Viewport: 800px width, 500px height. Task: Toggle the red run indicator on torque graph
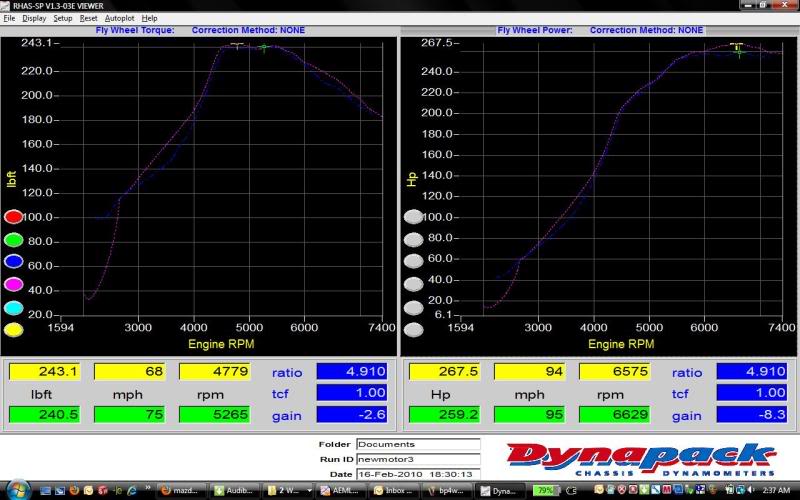click(14, 216)
